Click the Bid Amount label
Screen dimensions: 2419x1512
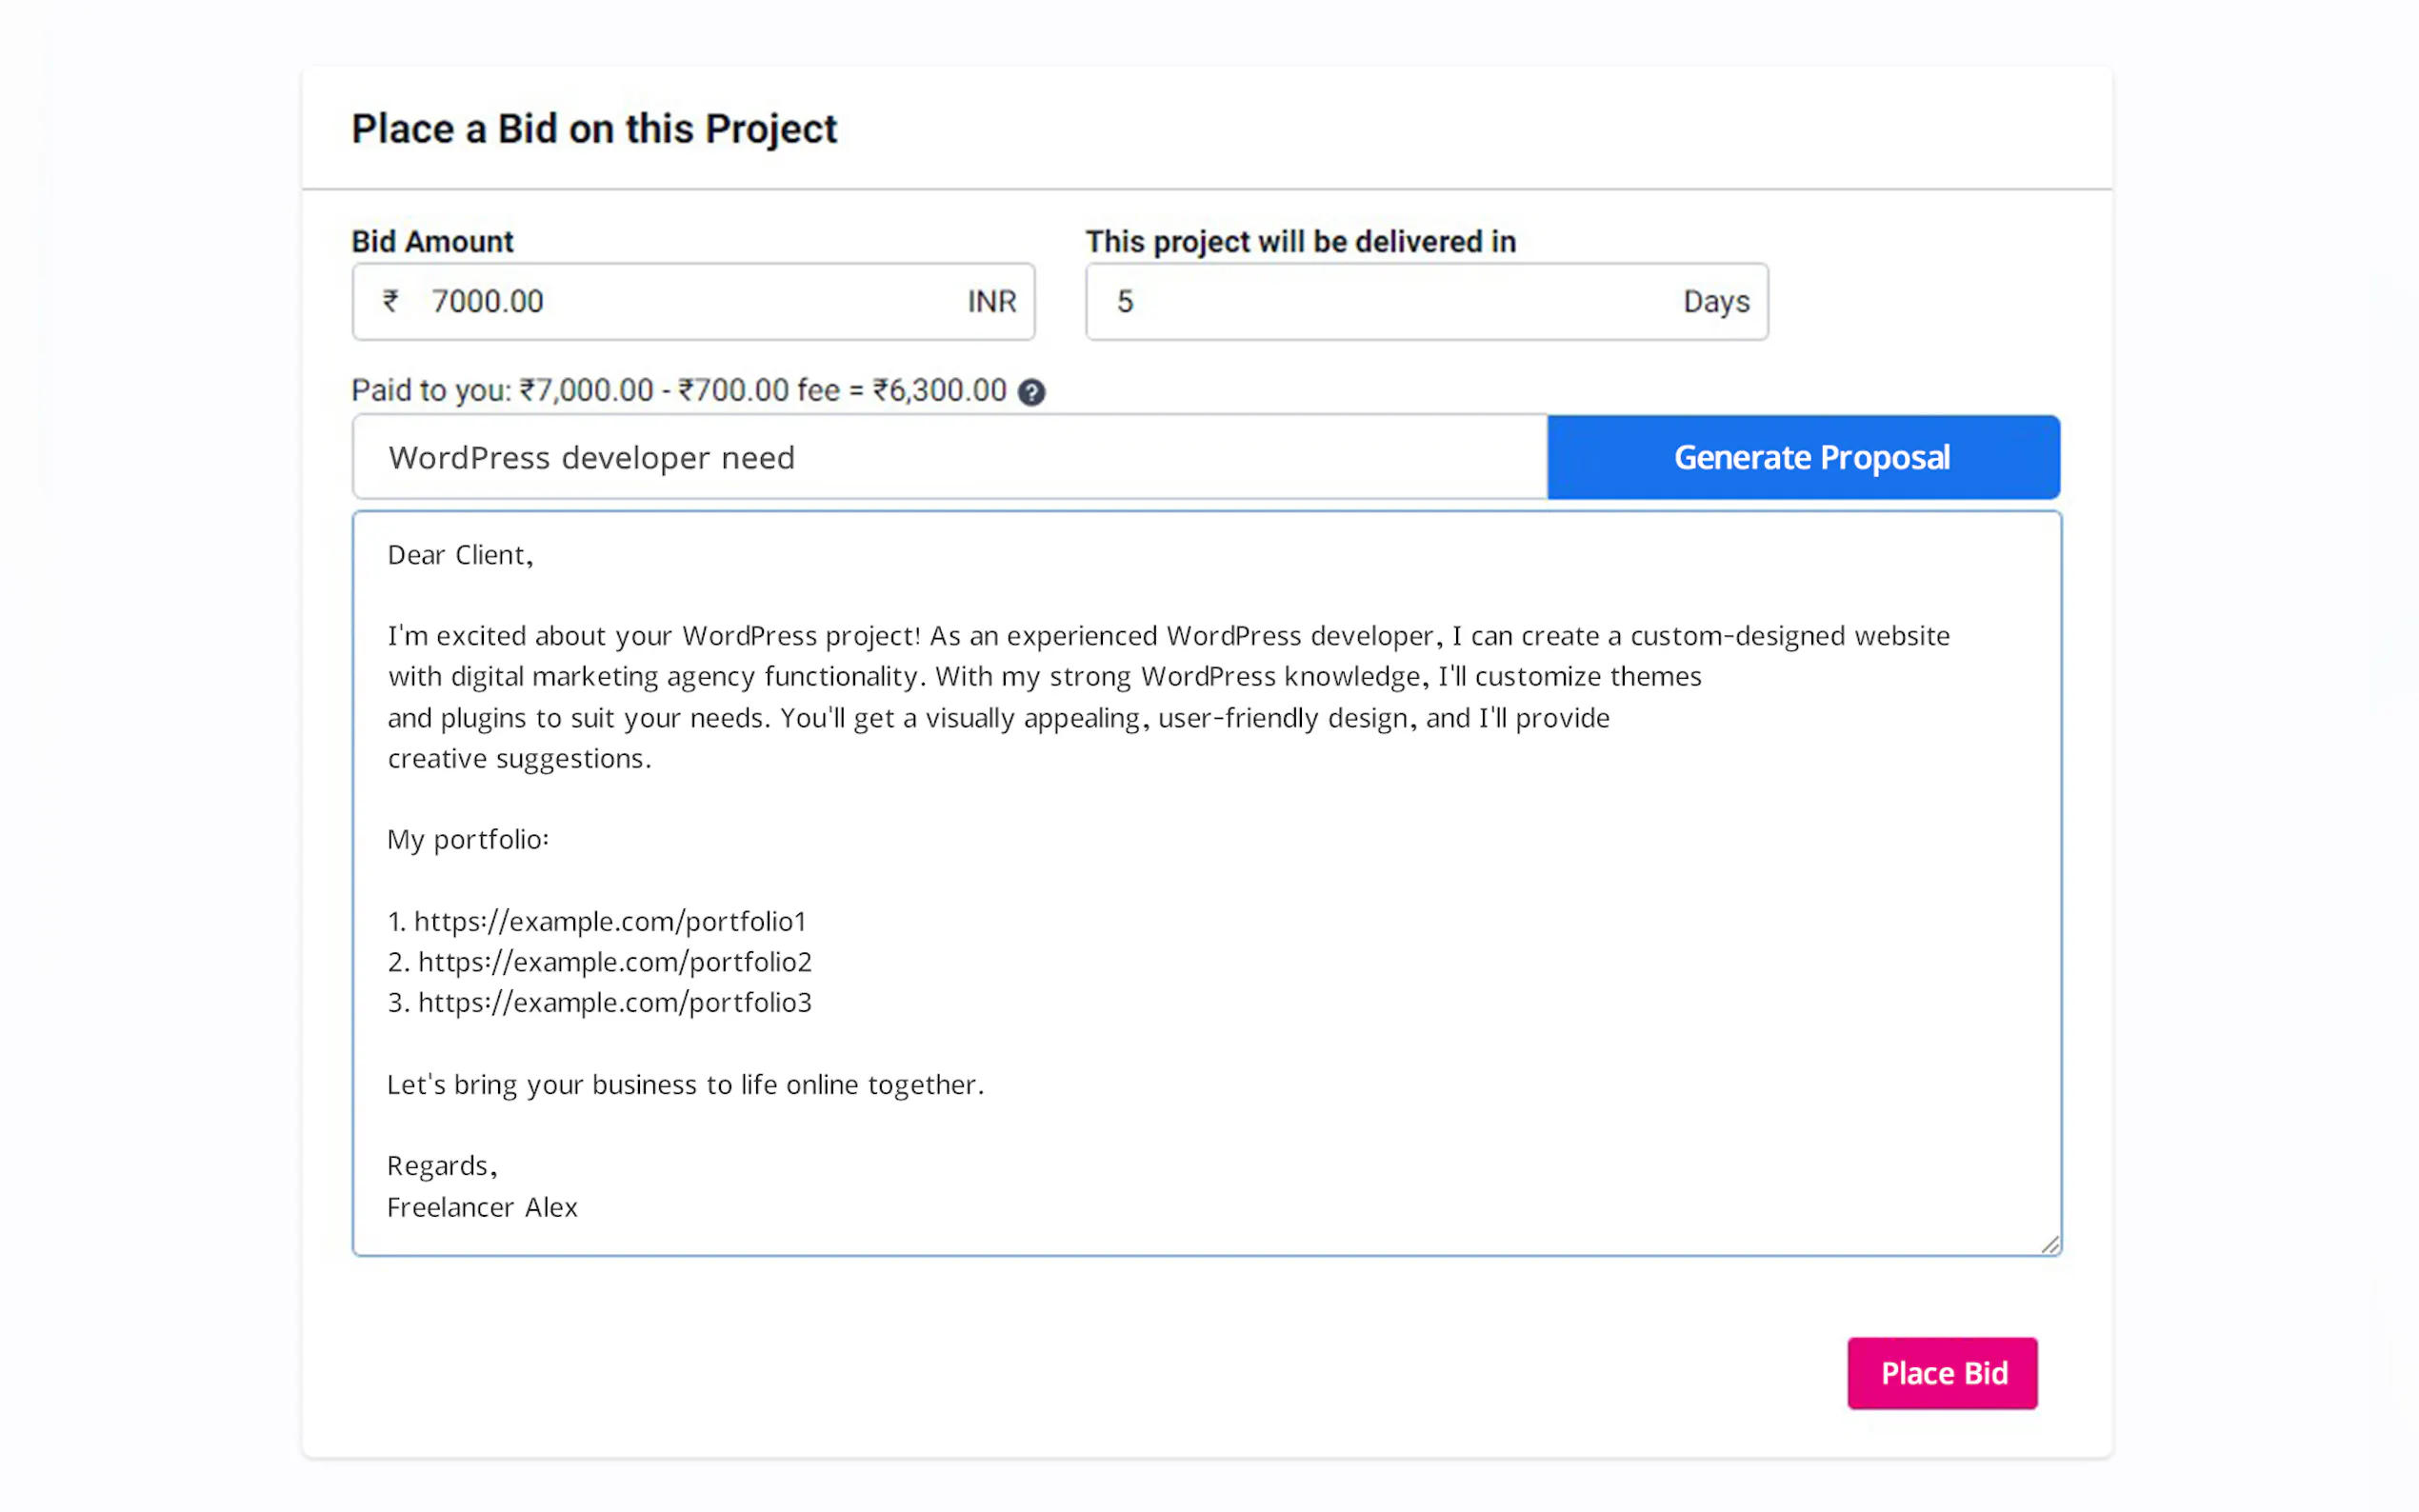(432, 241)
